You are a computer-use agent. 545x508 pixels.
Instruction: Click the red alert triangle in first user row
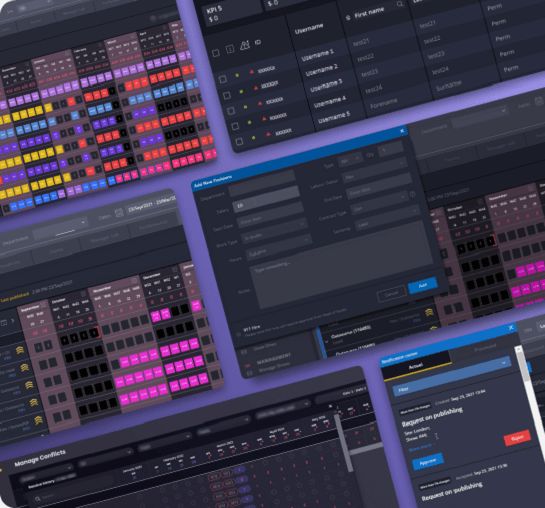point(252,72)
